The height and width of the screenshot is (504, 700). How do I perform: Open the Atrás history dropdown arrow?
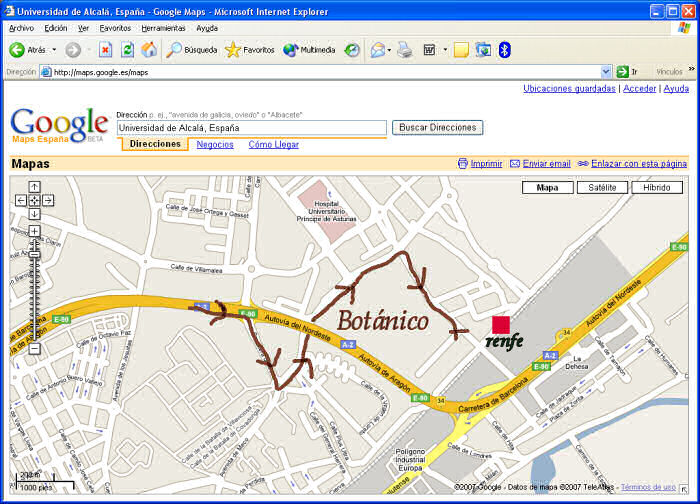point(54,50)
